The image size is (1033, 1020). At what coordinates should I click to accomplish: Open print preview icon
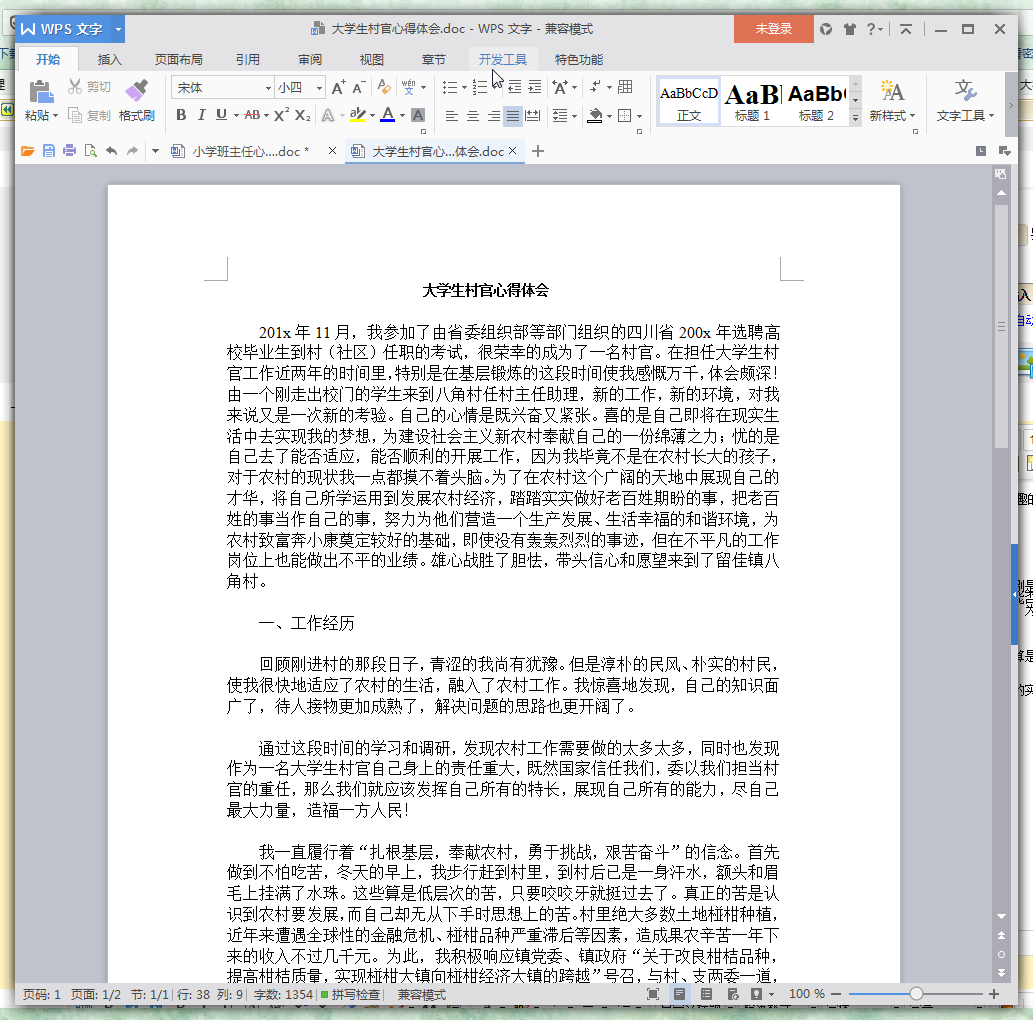[x=90, y=151]
